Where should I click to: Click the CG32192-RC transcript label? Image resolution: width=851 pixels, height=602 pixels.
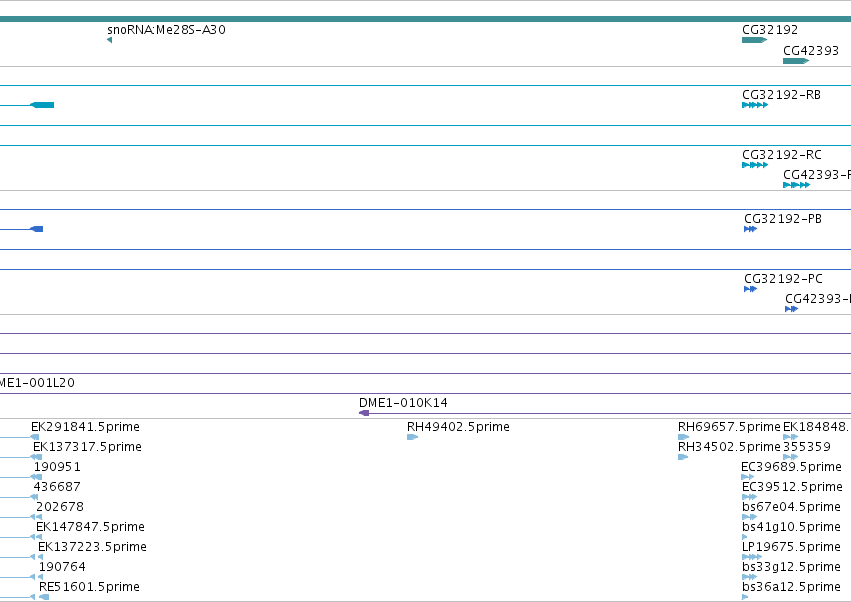[x=782, y=155]
